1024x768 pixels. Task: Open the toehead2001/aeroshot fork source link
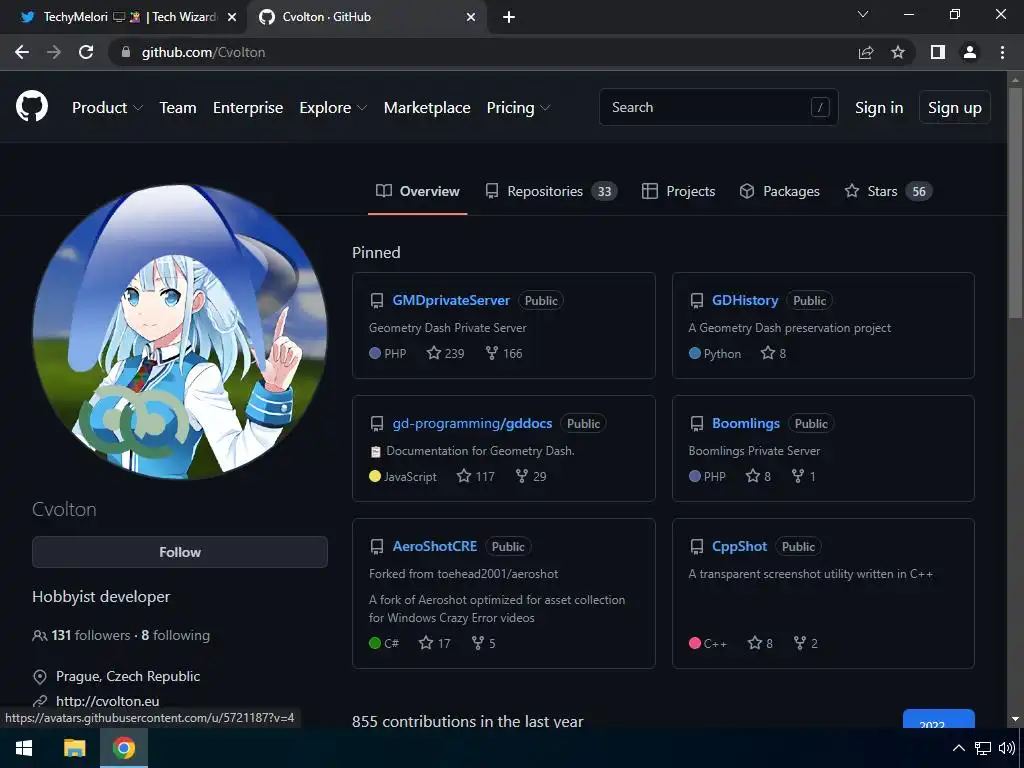point(498,574)
